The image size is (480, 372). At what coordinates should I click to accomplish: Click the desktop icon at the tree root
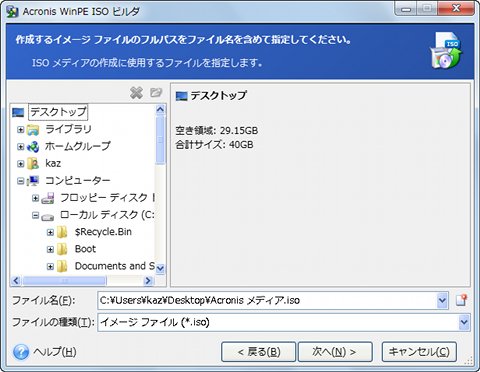pos(18,112)
